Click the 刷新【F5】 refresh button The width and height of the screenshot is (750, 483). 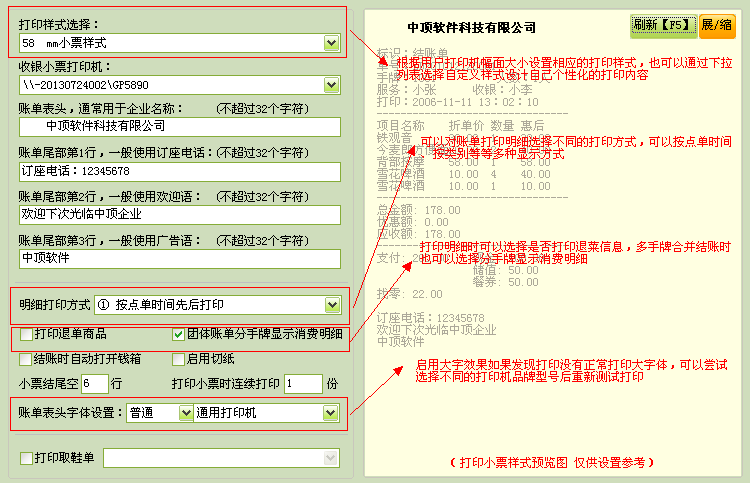[x=663, y=24]
